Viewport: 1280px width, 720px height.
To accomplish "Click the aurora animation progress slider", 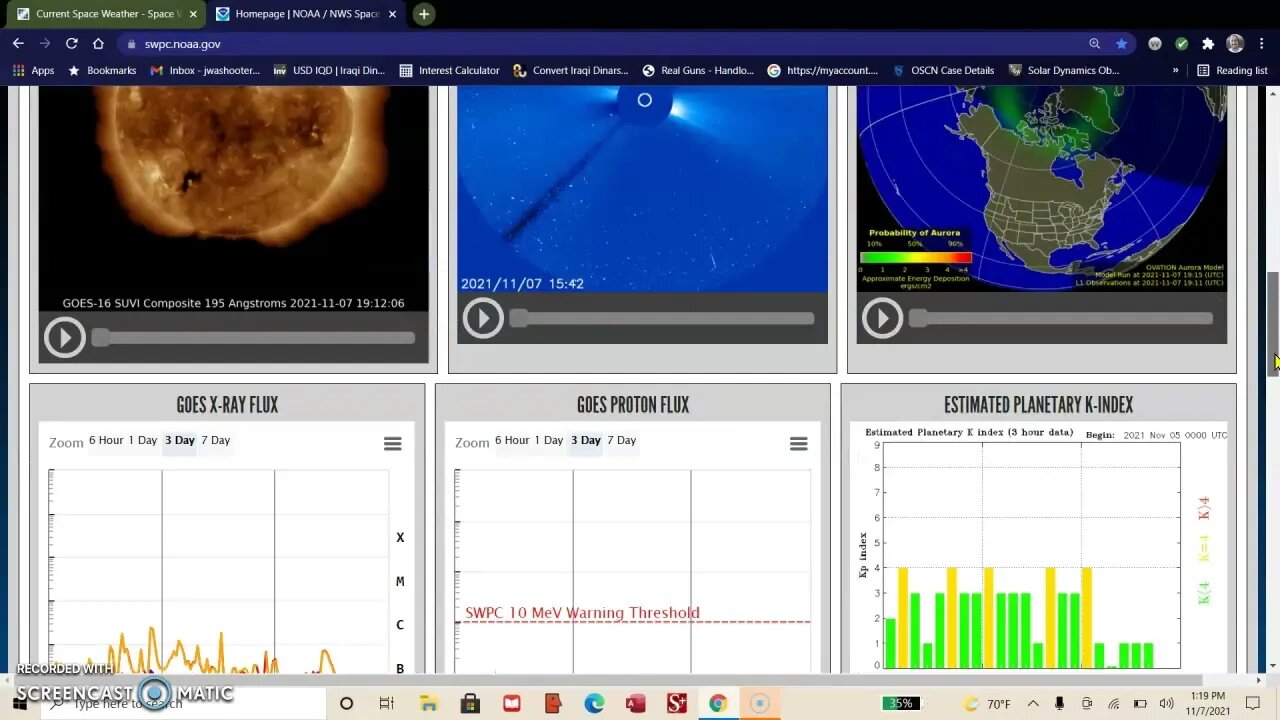I will (1062, 319).
